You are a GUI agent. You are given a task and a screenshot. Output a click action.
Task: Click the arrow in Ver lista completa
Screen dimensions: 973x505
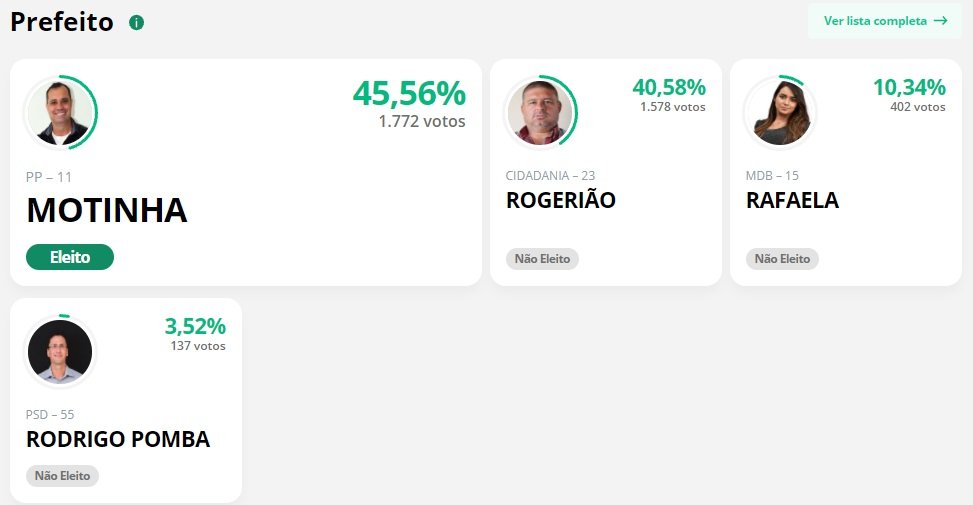click(x=940, y=21)
